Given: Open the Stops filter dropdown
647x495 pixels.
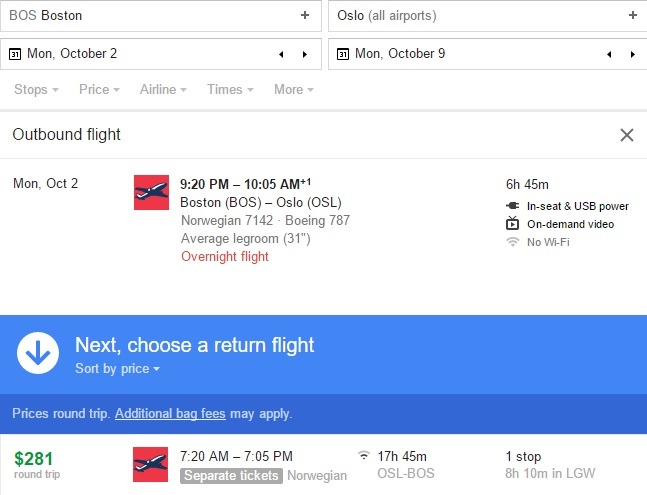Looking at the screenshot, I should (36, 90).
